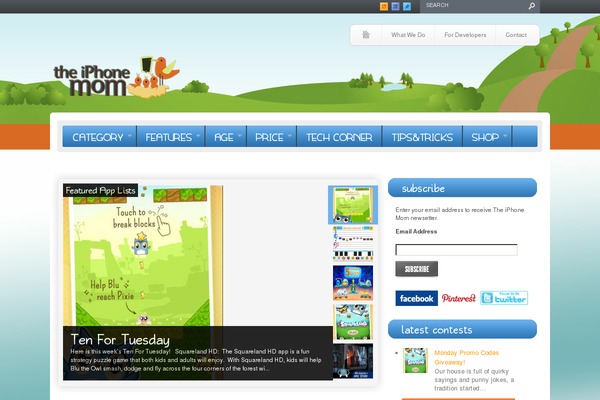Click the search magnifier icon

point(532,6)
